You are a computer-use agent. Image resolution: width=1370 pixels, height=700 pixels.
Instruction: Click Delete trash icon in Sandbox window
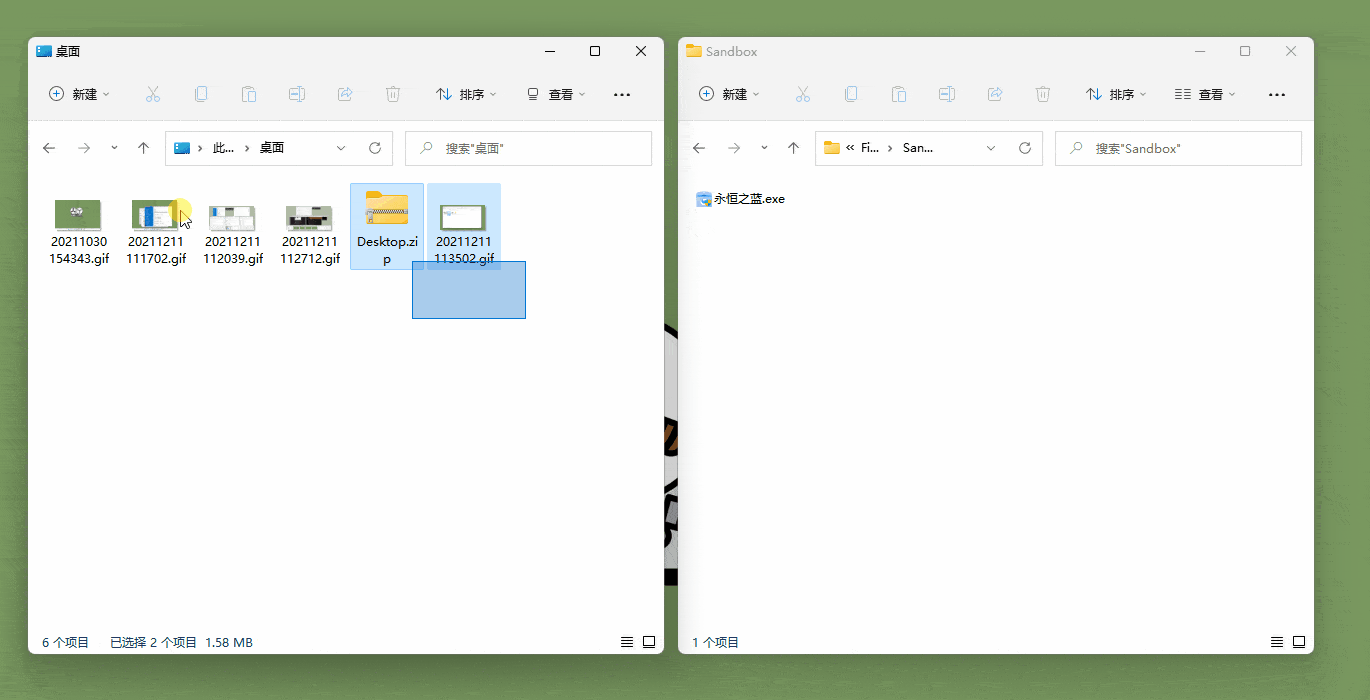[x=1043, y=94]
